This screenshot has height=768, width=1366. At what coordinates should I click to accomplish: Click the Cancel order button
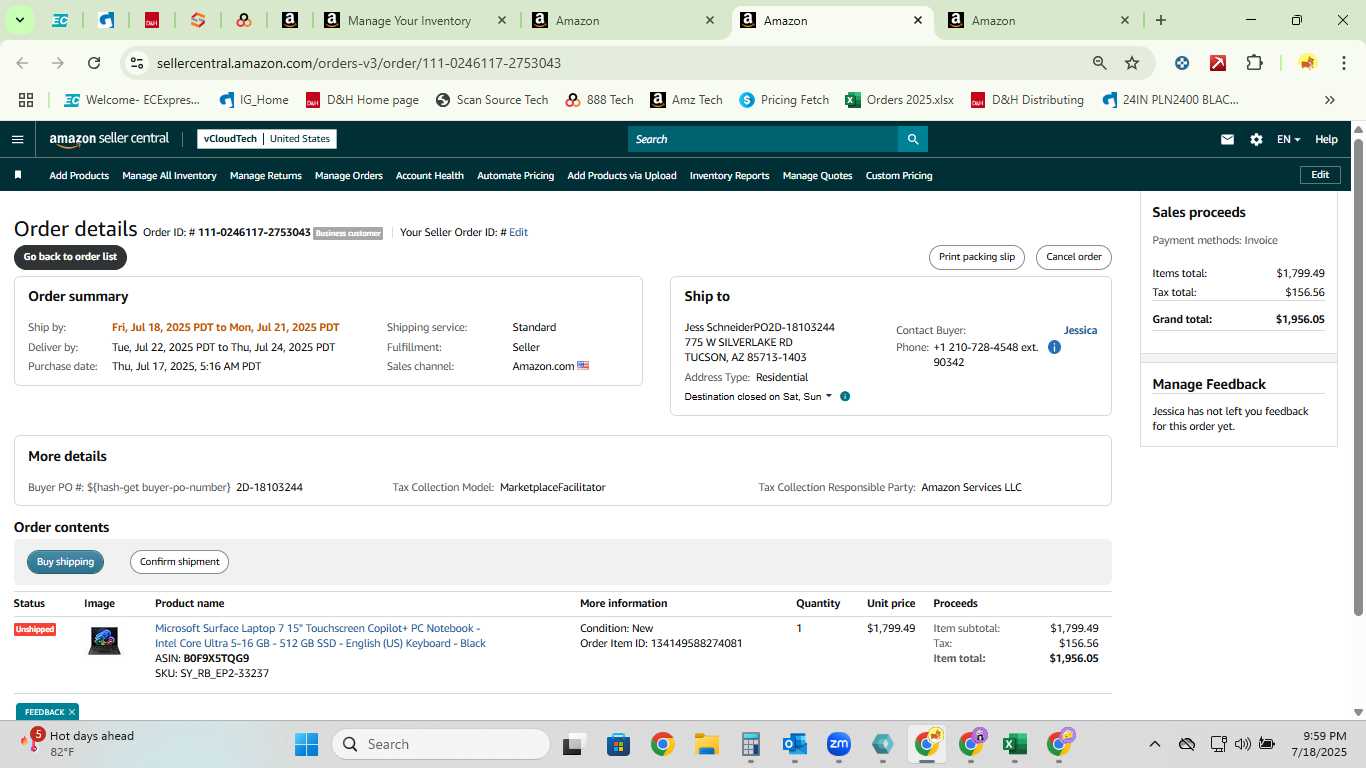pos(1074,257)
